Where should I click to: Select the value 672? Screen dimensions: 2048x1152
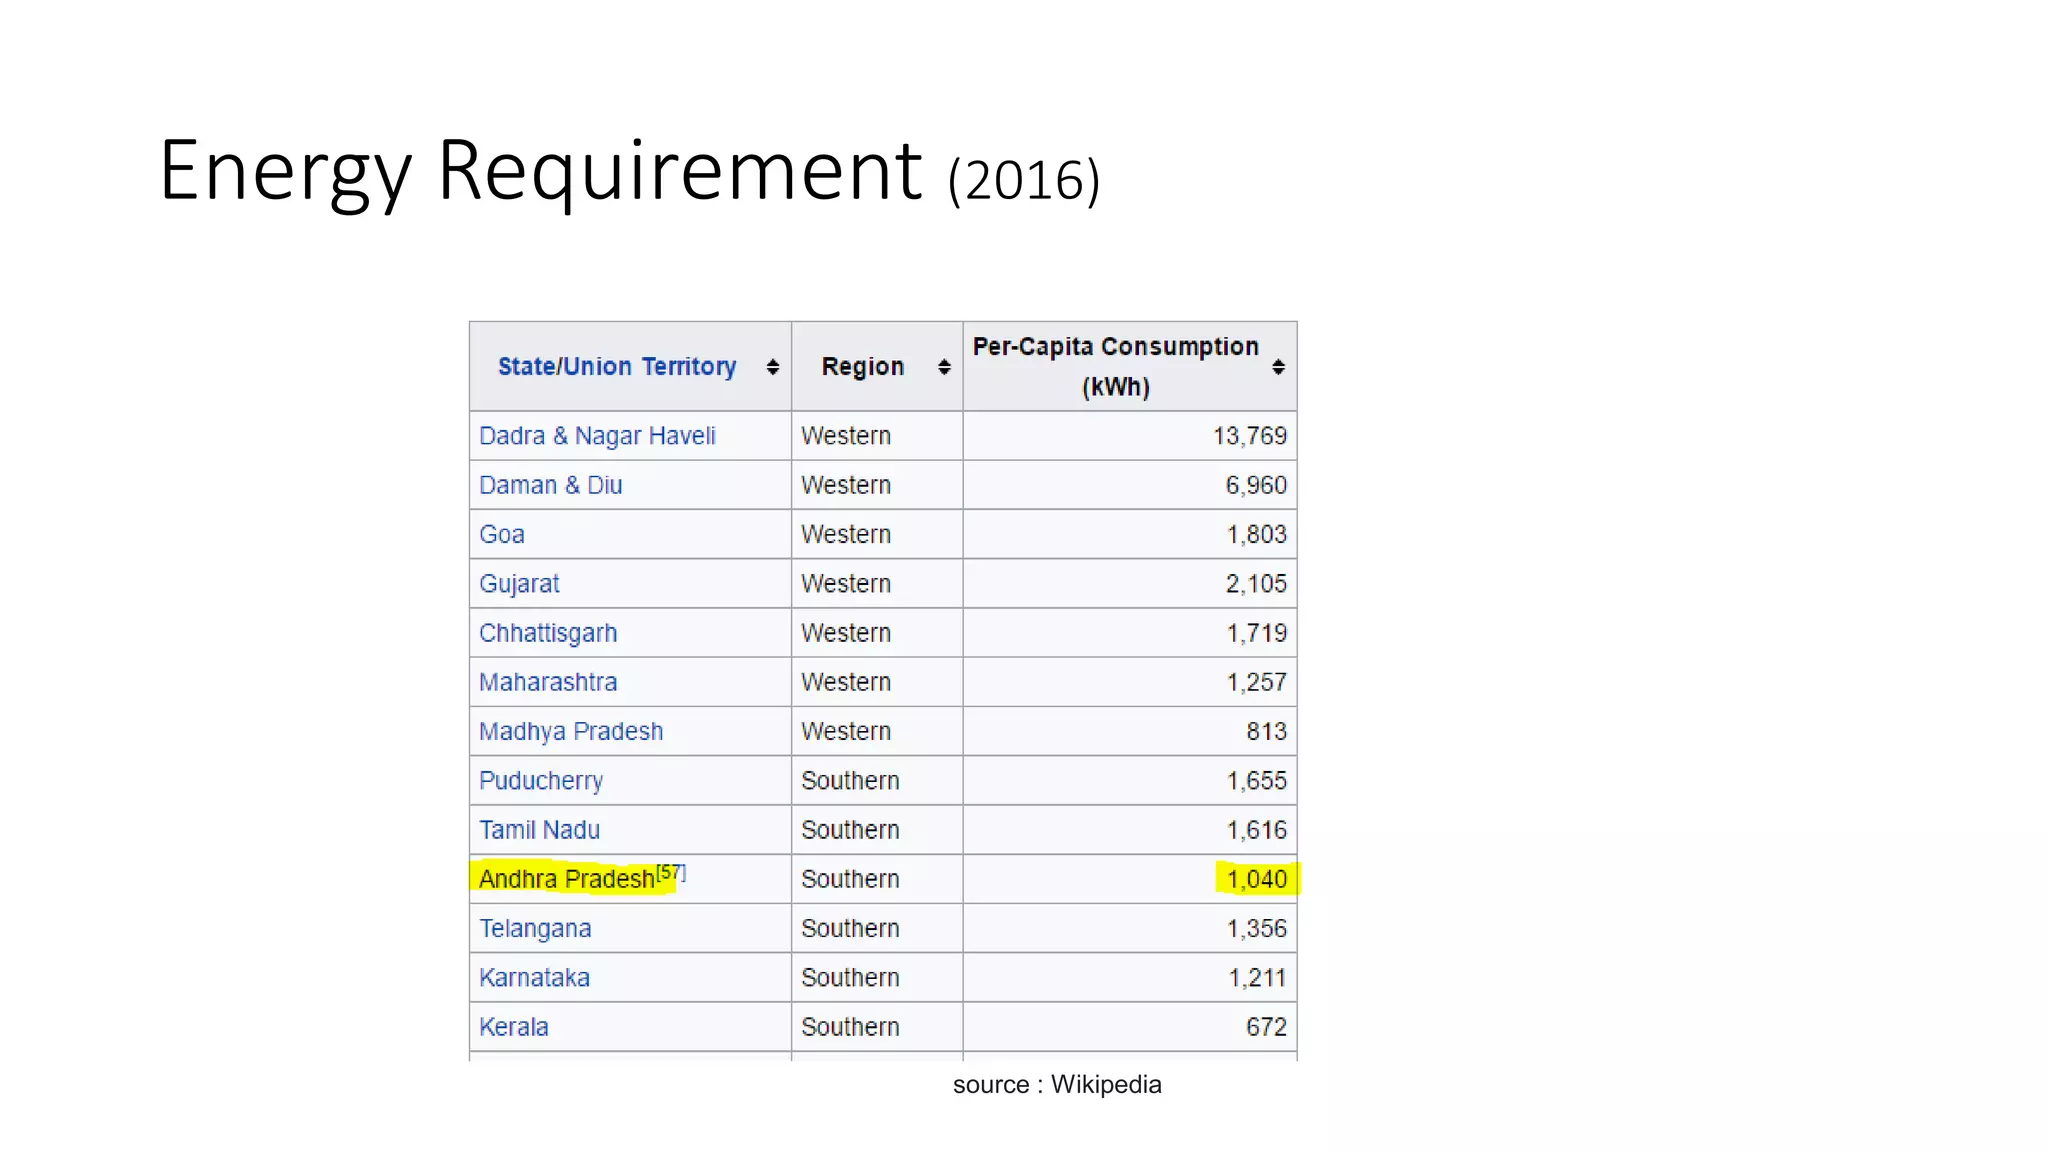[x=1266, y=1027]
